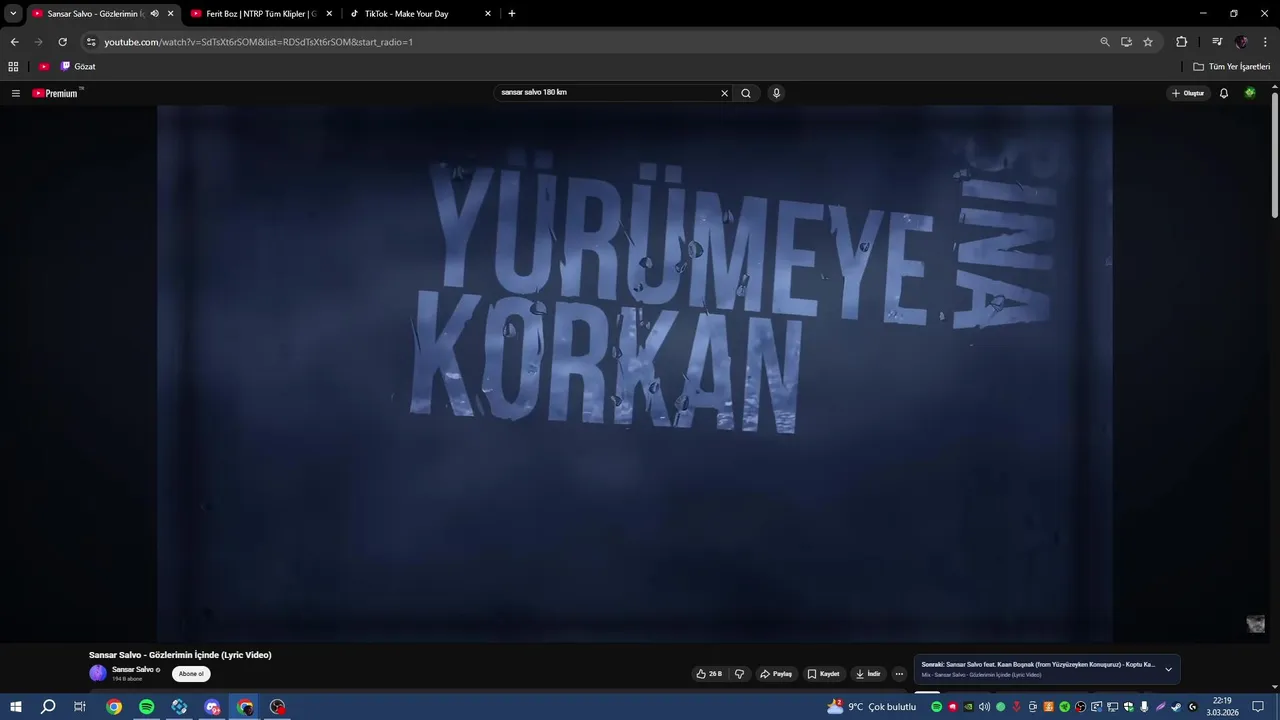Run the search with the magnifier button
The image size is (1280, 720).
(746, 93)
